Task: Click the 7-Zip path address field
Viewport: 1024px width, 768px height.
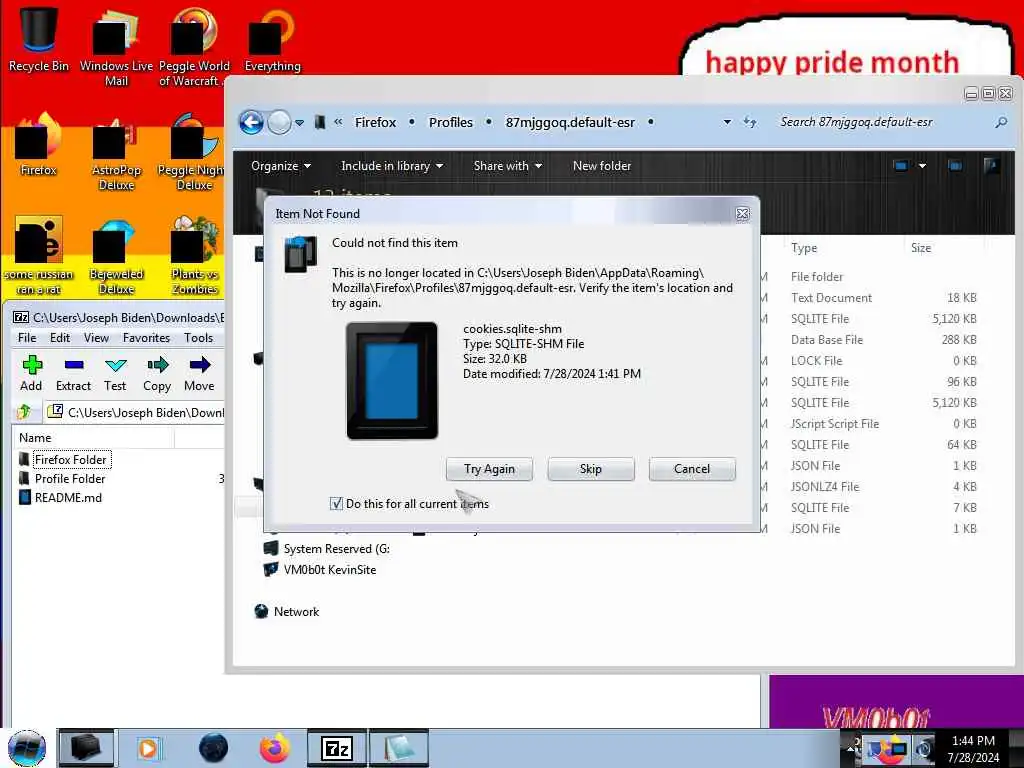Action: pyautogui.click(x=136, y=412)
